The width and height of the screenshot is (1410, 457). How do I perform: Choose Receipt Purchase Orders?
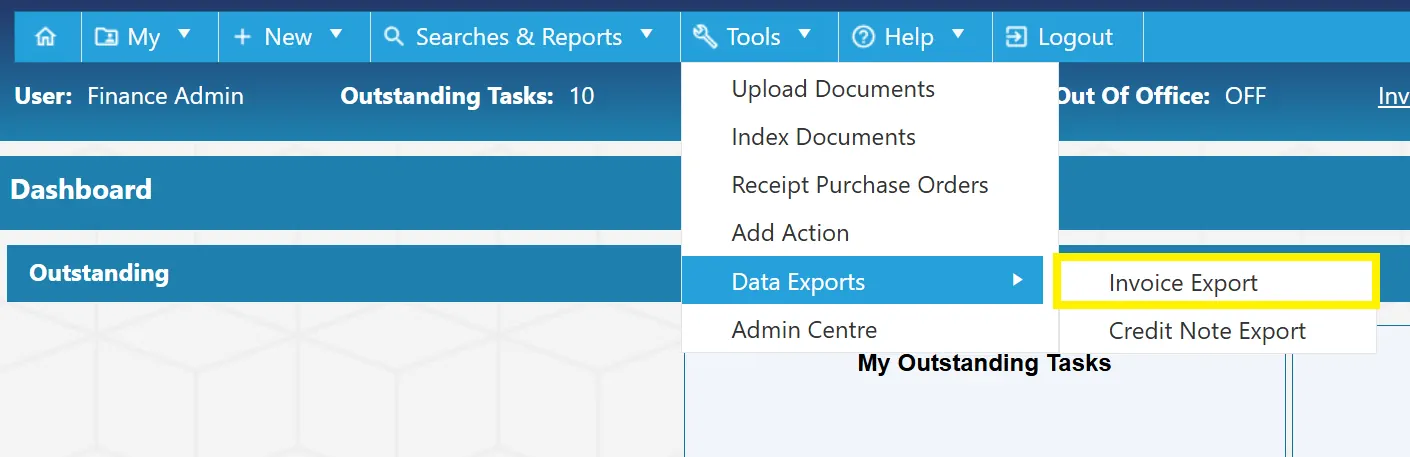870,185
